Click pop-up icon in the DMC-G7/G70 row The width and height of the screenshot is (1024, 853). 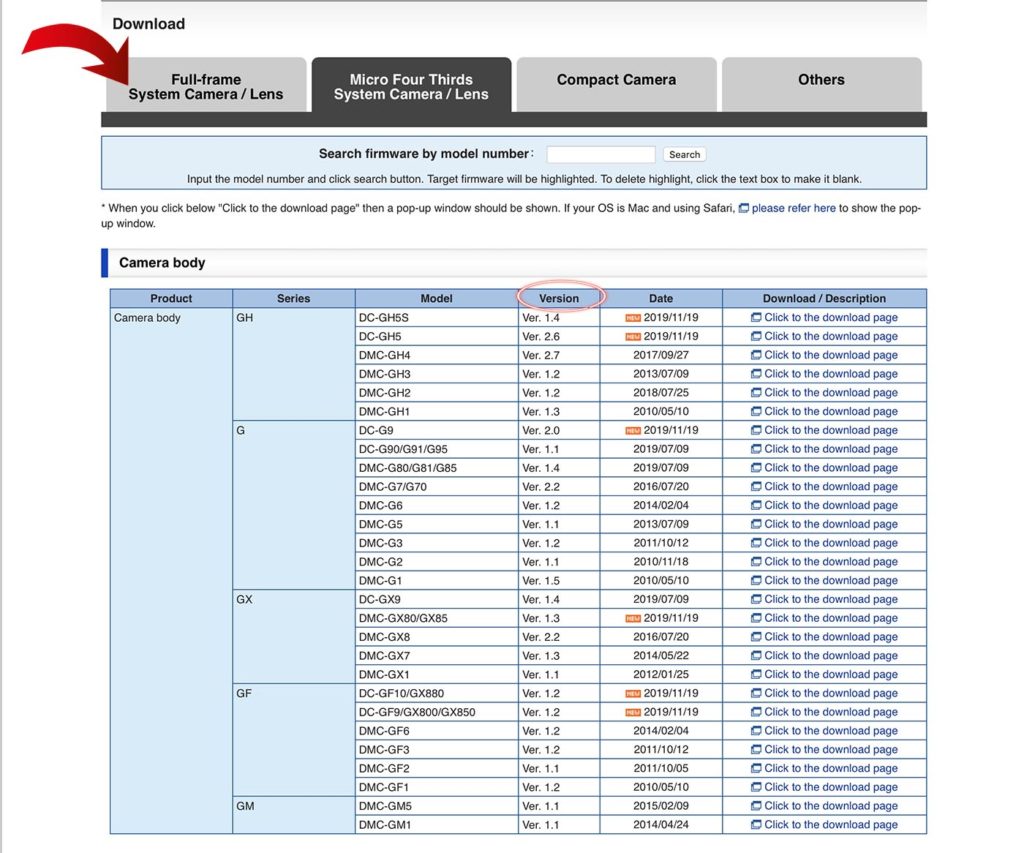tap(756, 487)
